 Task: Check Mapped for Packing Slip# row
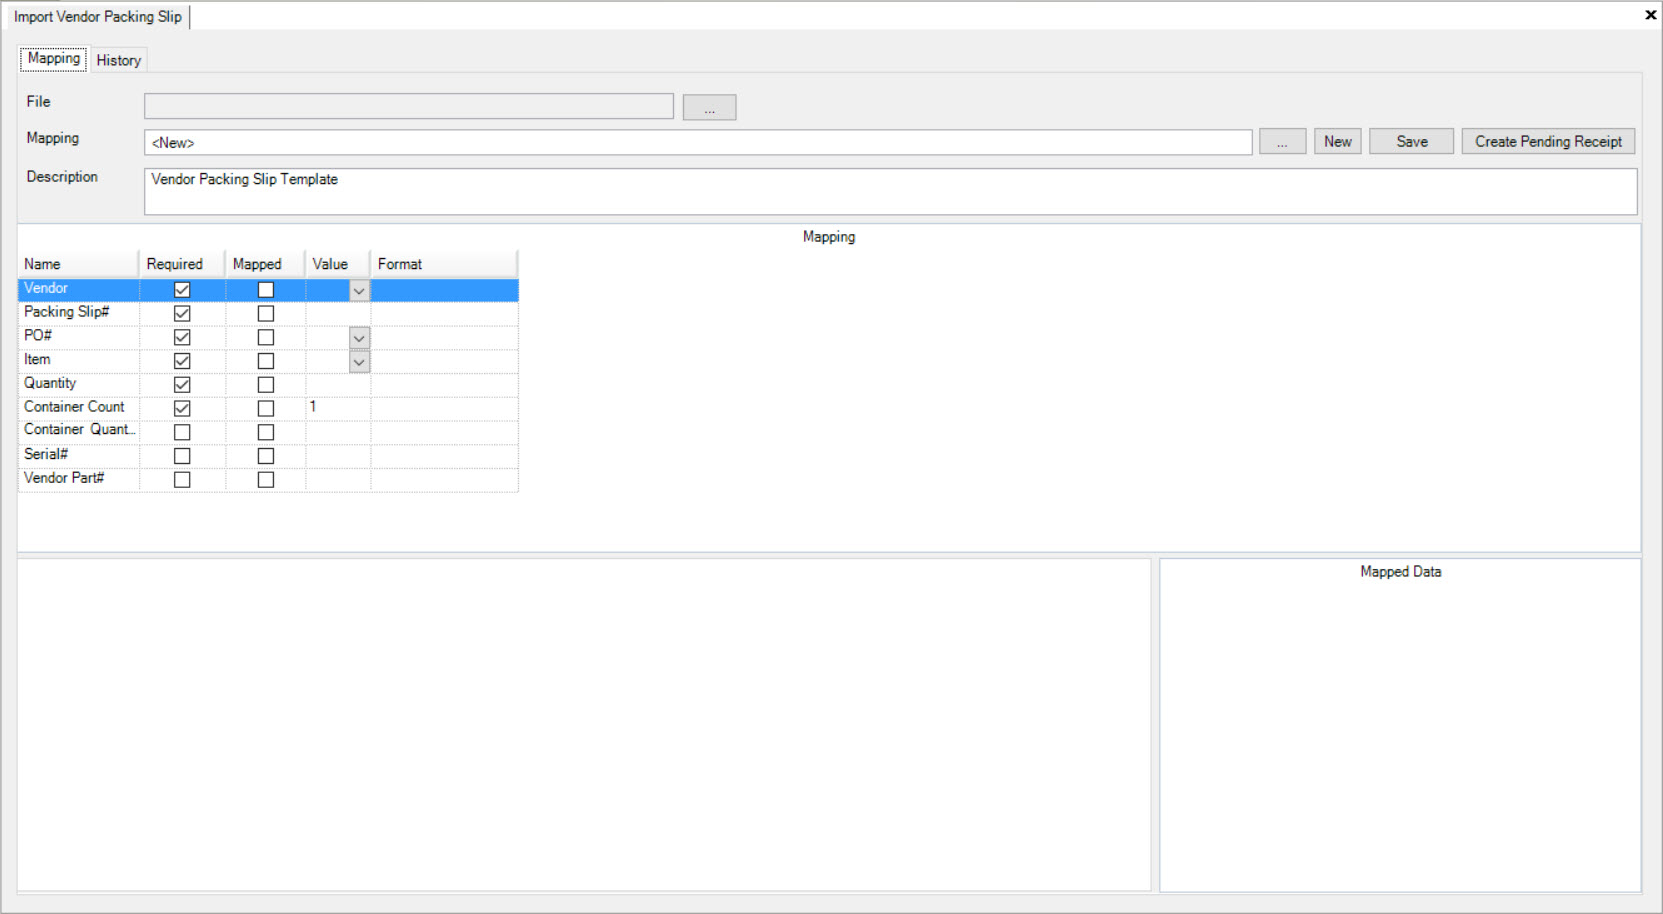[266, 313]
